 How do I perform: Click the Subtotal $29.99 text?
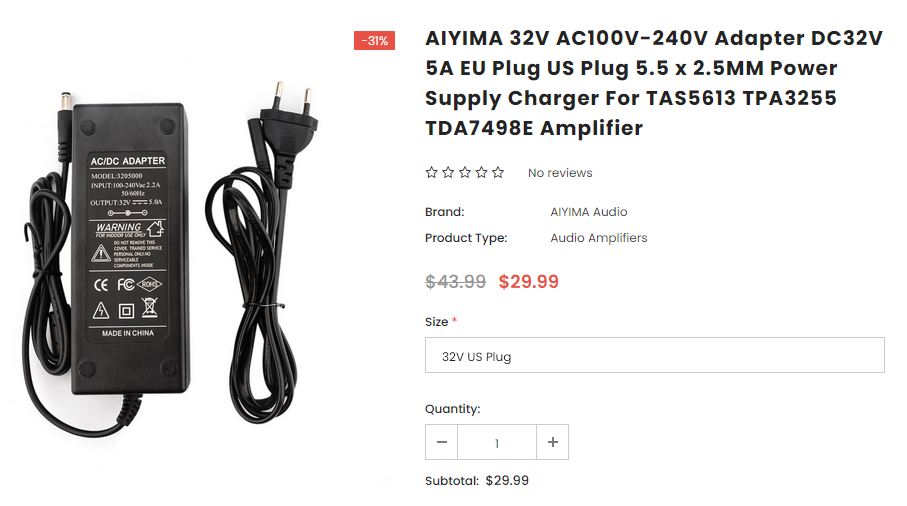pos(477,481)
